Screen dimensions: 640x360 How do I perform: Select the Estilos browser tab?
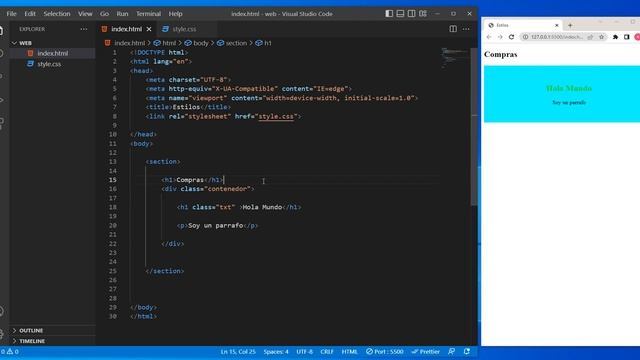(x=522, y=25)
